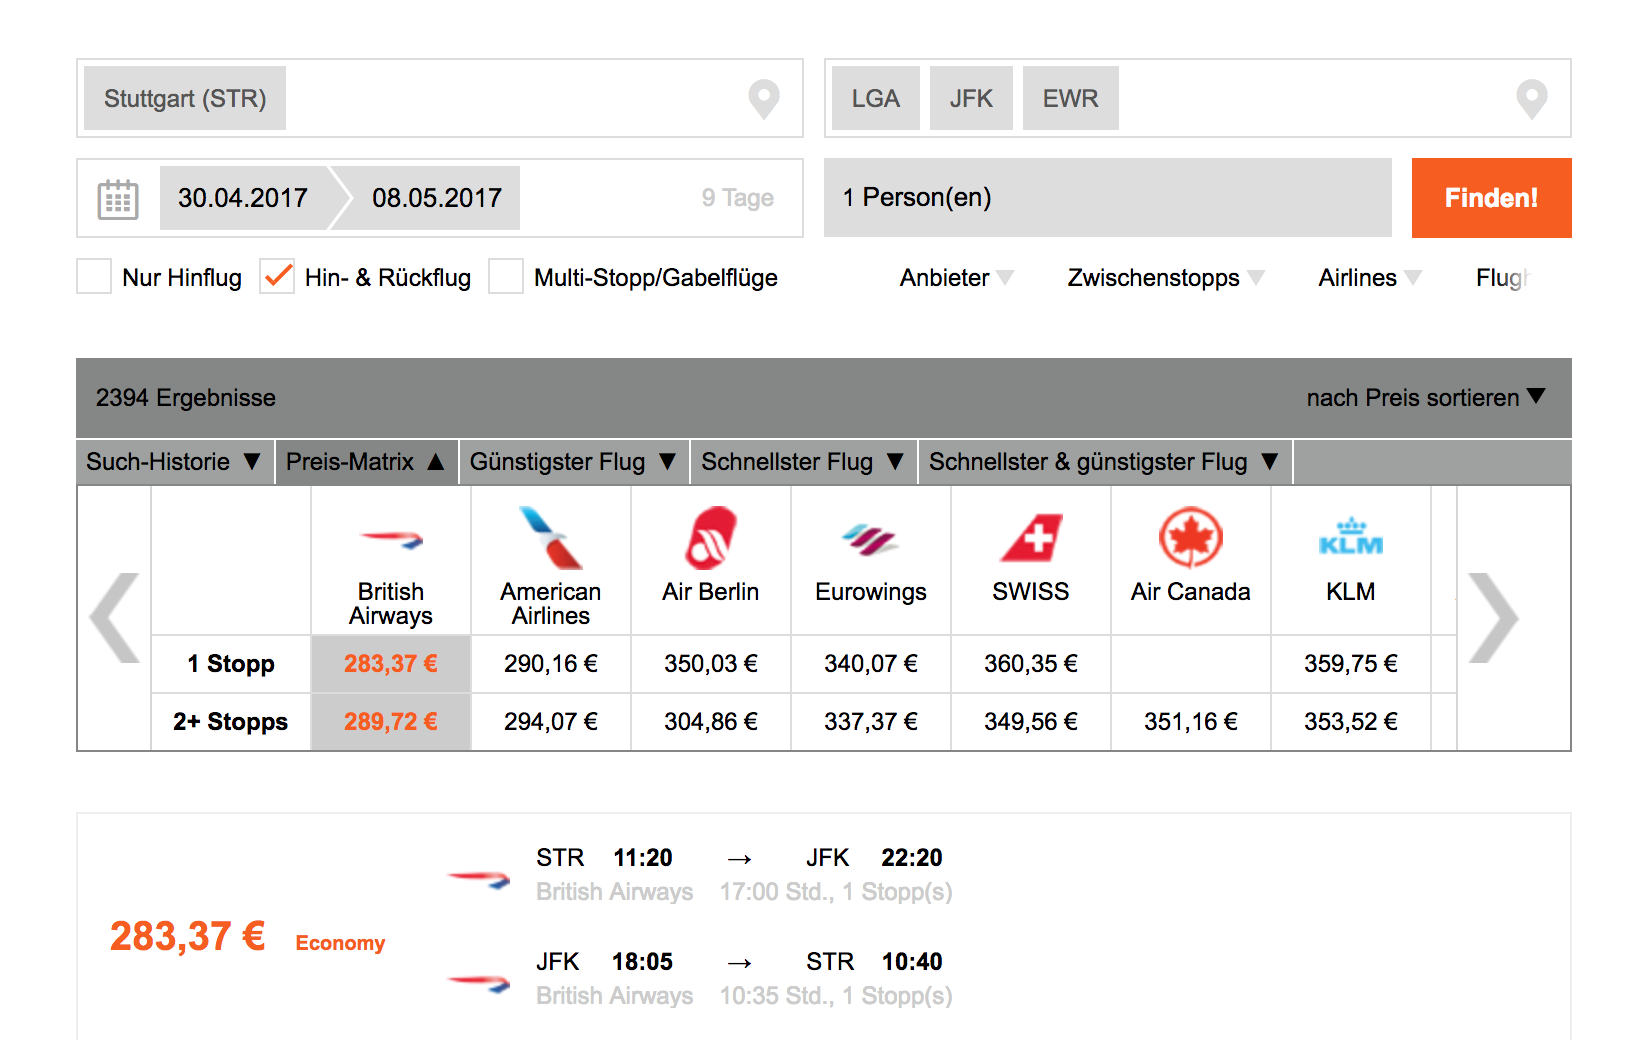Open the partially visible Flug filter

tap(1502, 278)
